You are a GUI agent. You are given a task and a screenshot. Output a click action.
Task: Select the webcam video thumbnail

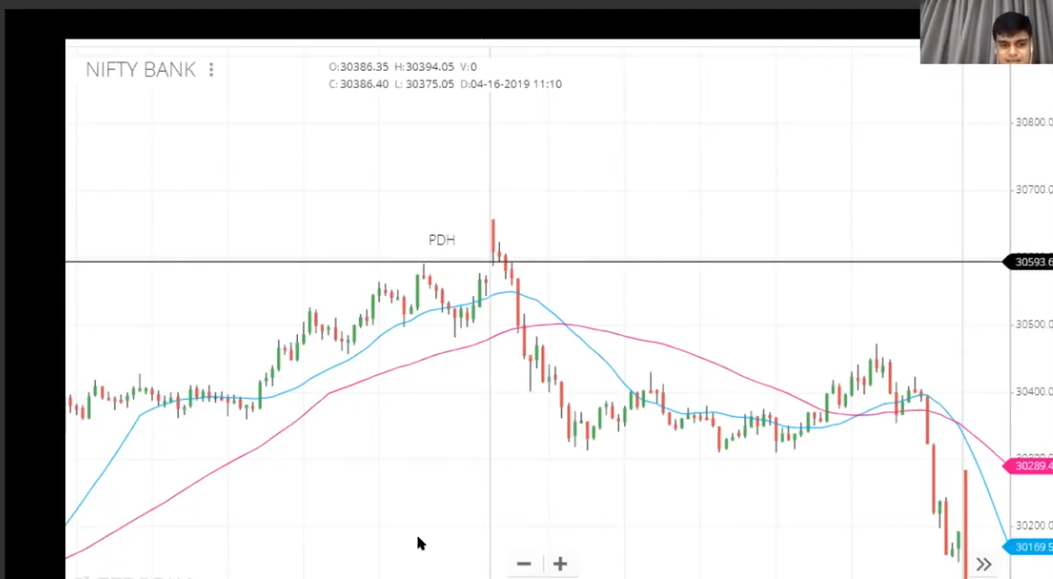(986, 32)
